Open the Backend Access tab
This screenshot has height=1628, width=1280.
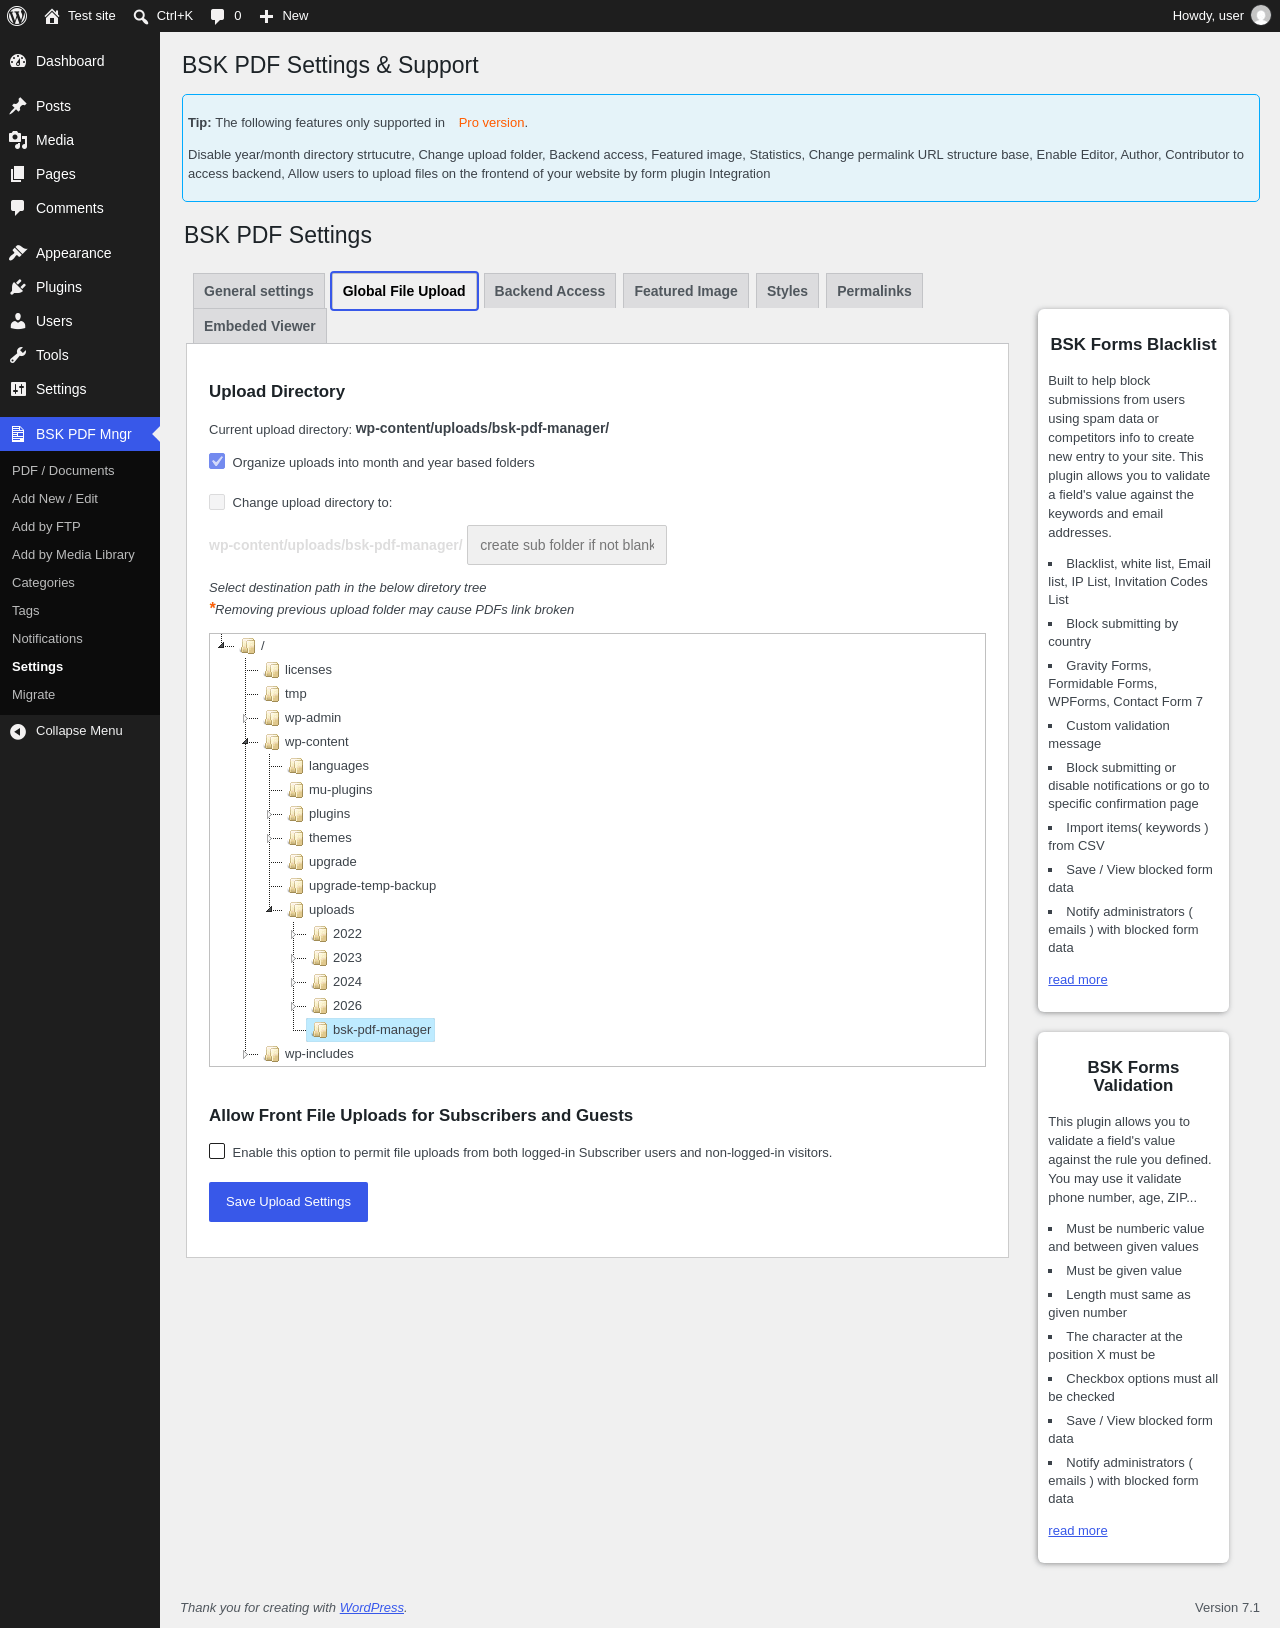(550, 291)
